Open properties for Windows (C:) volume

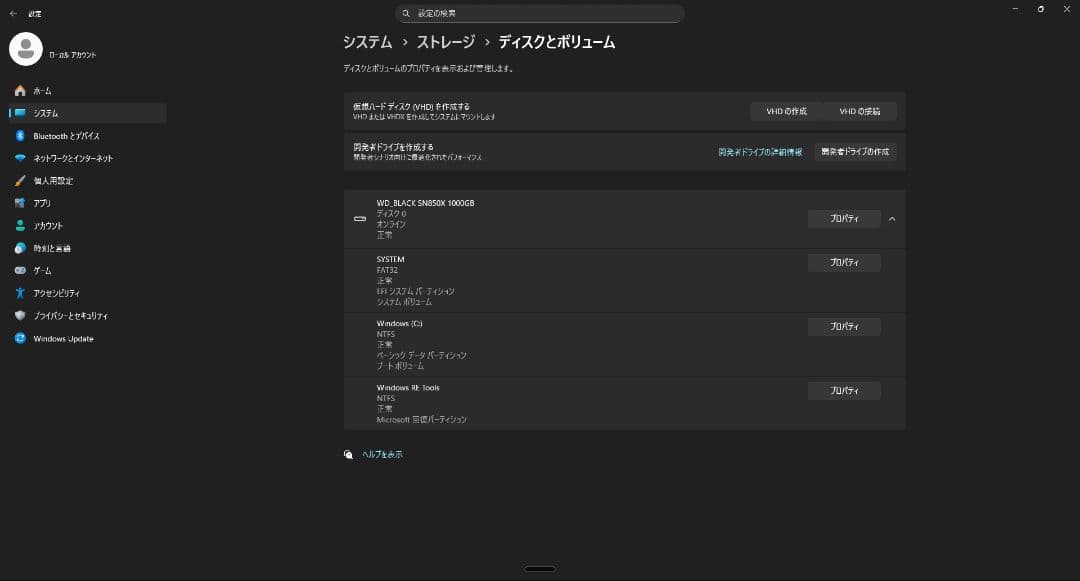pos(844,326)
